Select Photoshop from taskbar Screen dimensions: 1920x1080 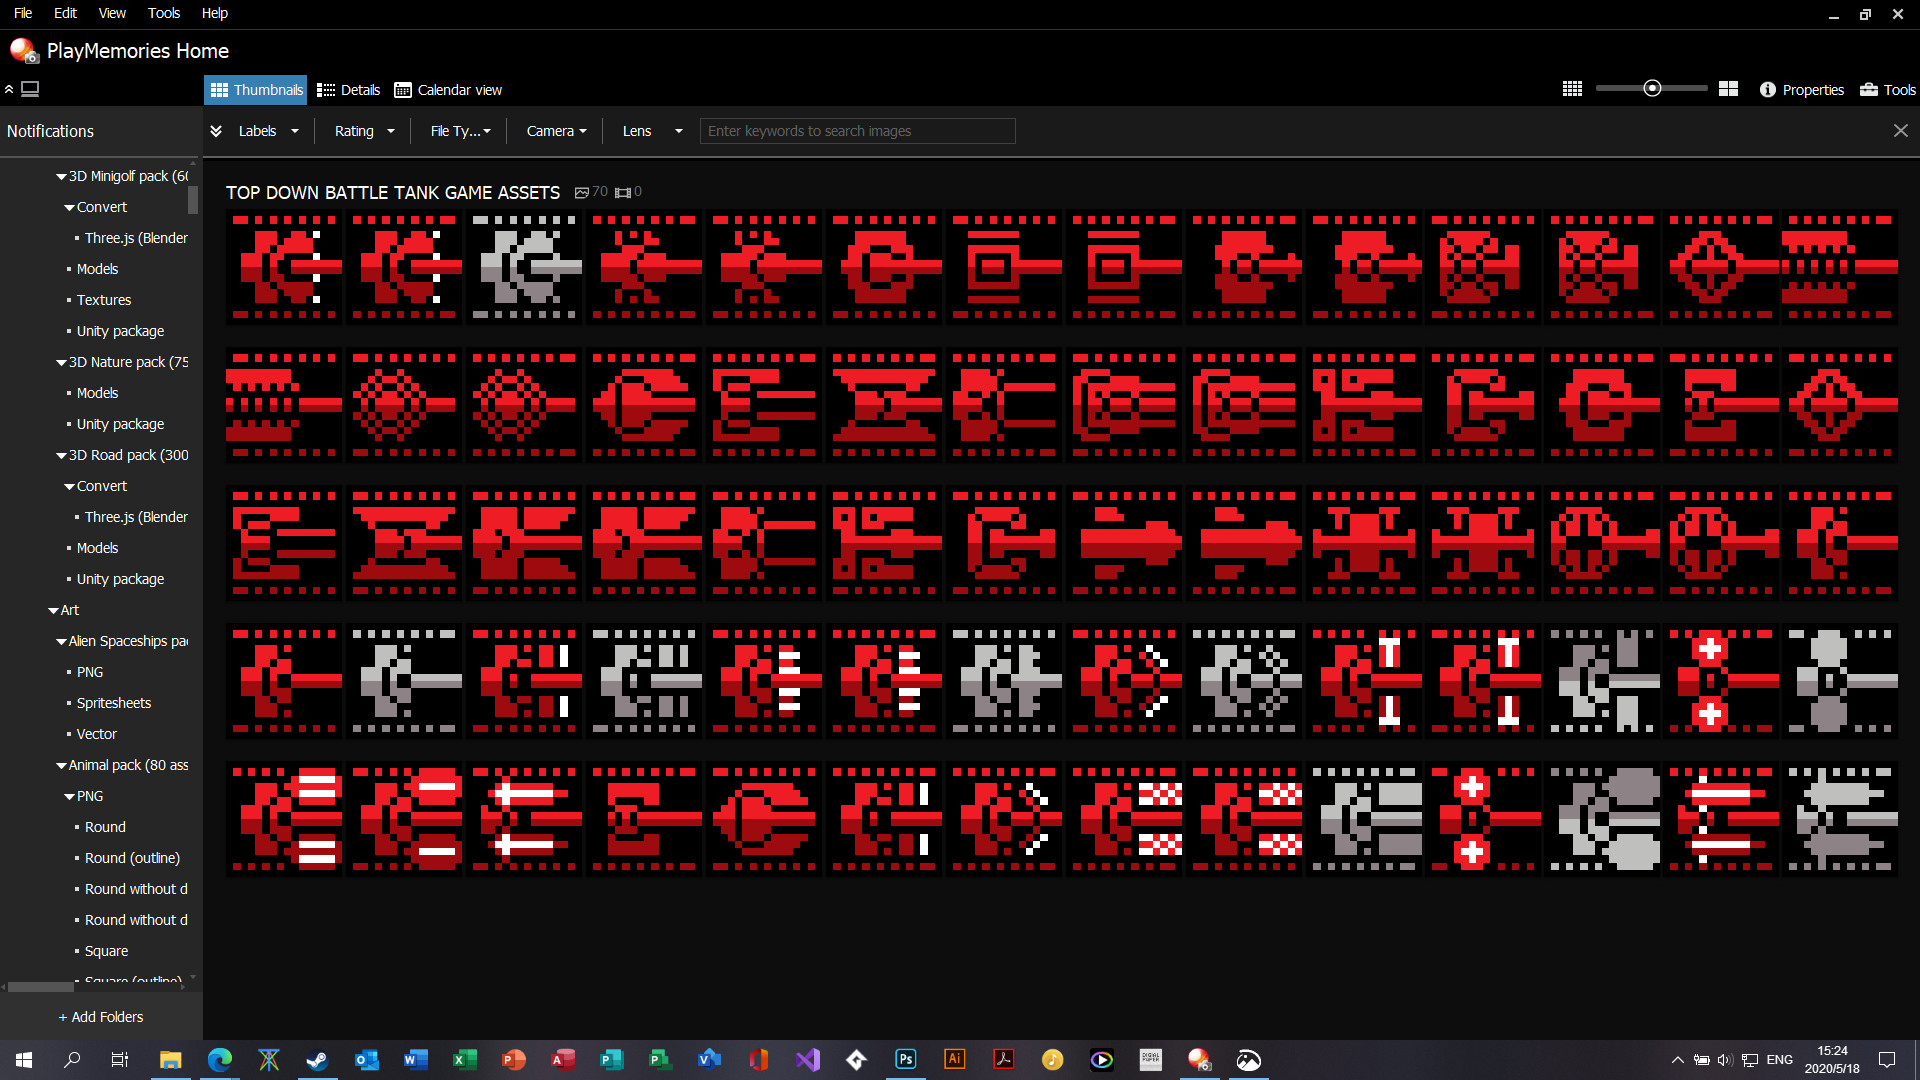[x=905, y=1059]
